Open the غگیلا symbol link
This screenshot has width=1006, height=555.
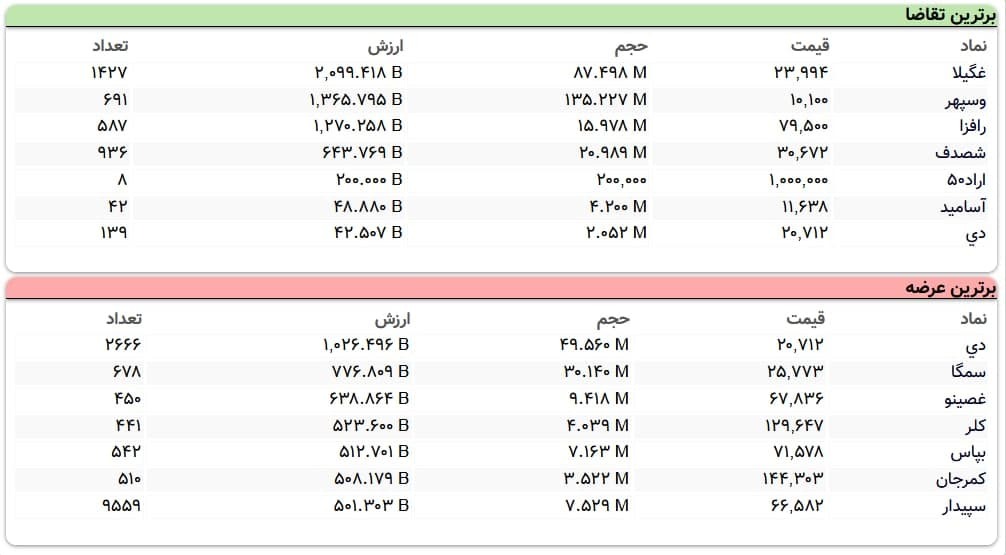pyautogui.click(x=966, y=73)
